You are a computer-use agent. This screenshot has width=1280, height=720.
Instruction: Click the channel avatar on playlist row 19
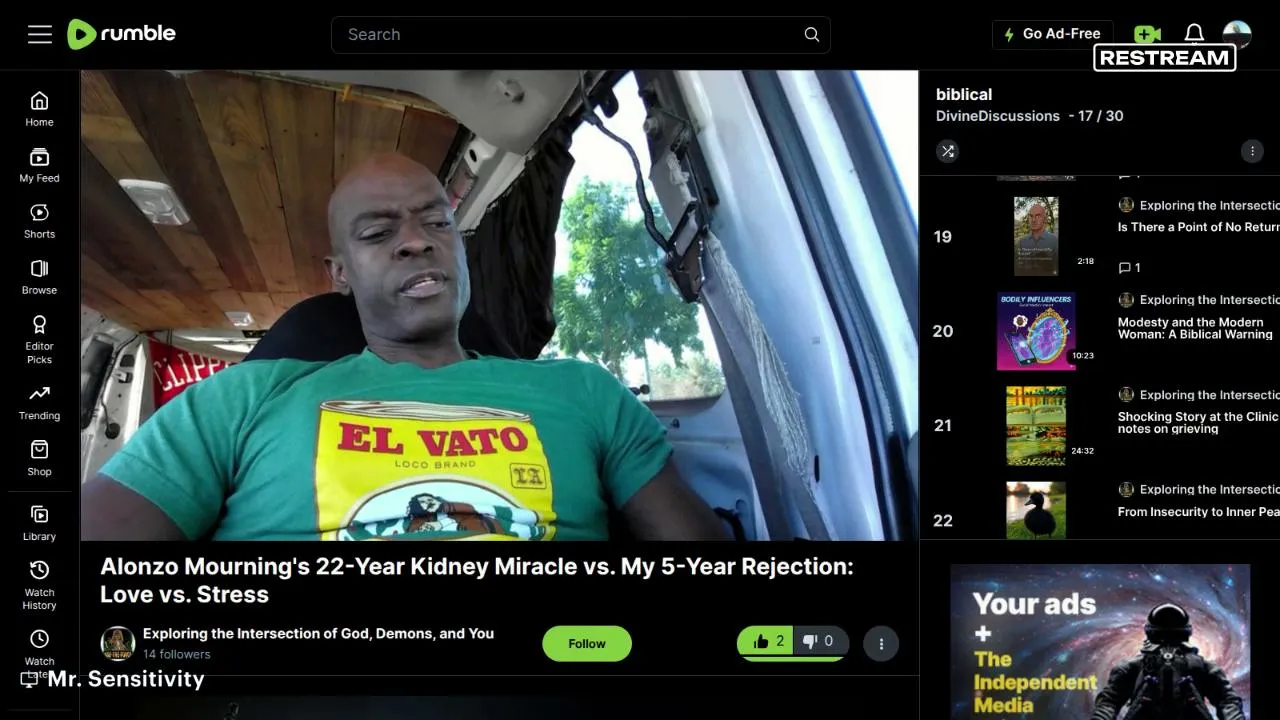1126,205
